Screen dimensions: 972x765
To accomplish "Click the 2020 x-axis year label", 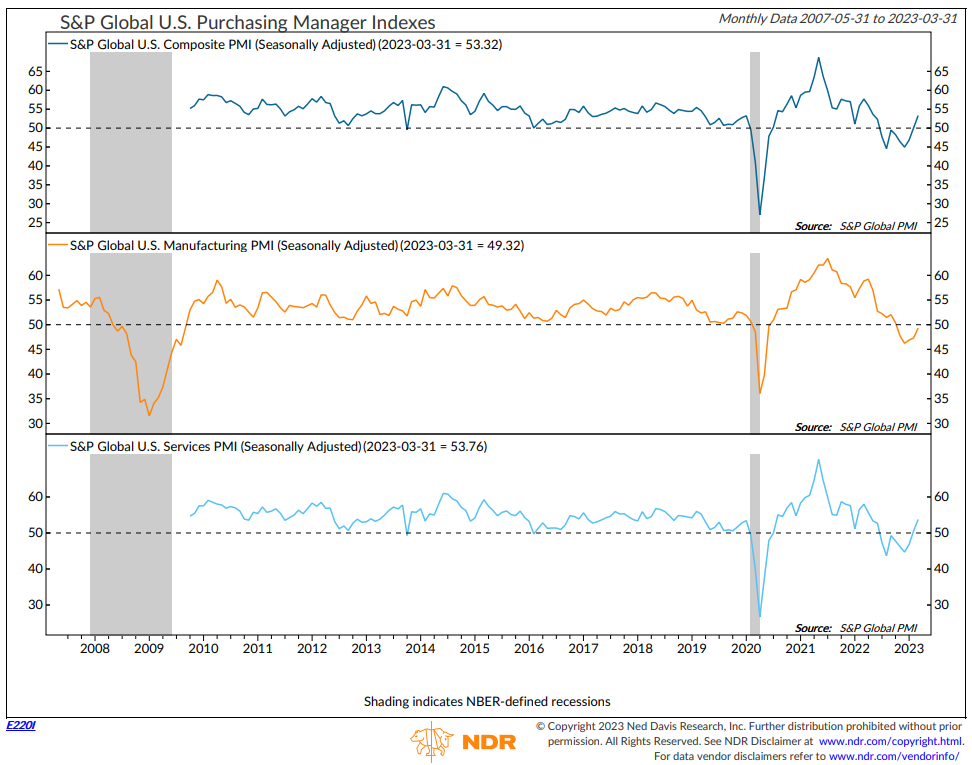I will [x=746, y=648].
